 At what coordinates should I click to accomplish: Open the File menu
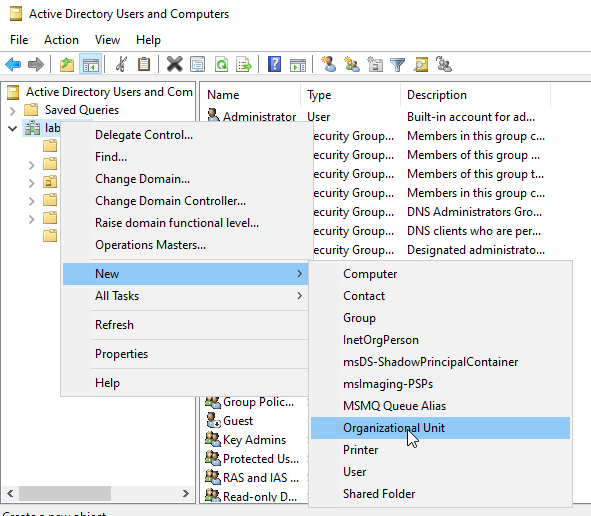pos(19,40)
